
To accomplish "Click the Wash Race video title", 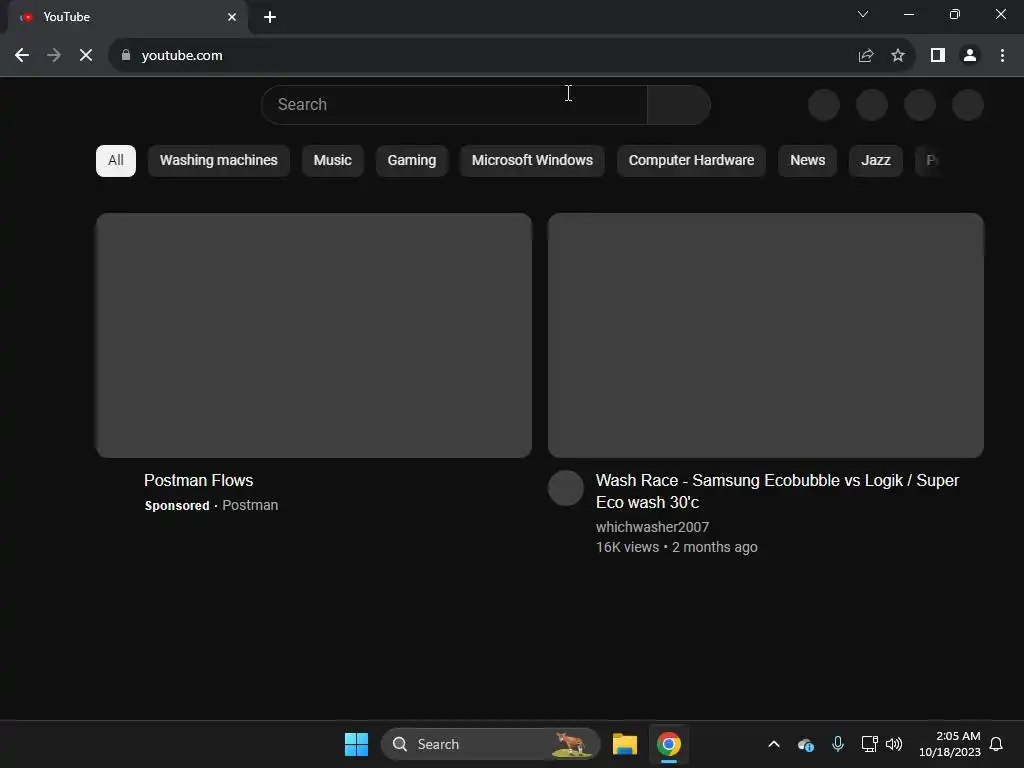I will point(777,491).
